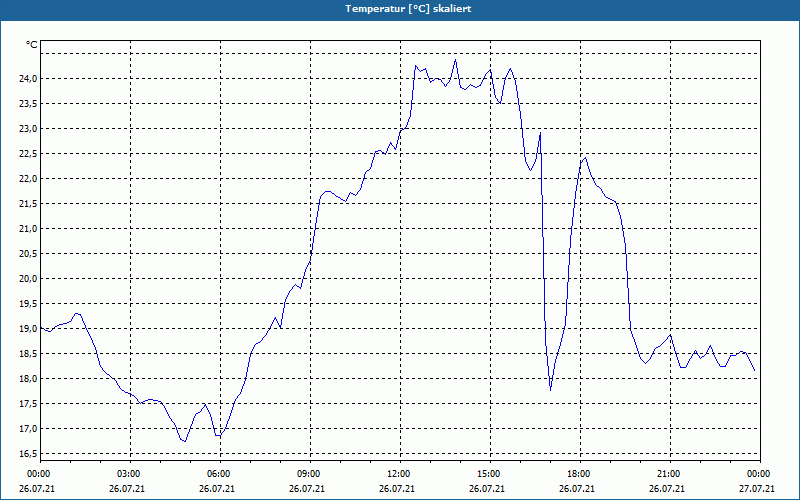The image size is (800, 500).
Task: Select the 18,0 y-axis label
Action: [29, 379]
